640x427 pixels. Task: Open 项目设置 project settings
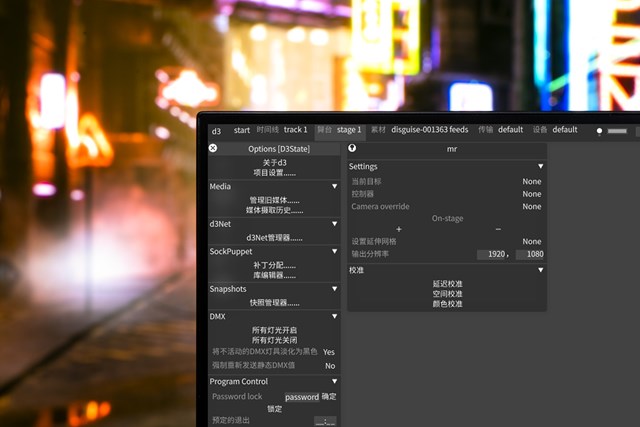point(274,173)
